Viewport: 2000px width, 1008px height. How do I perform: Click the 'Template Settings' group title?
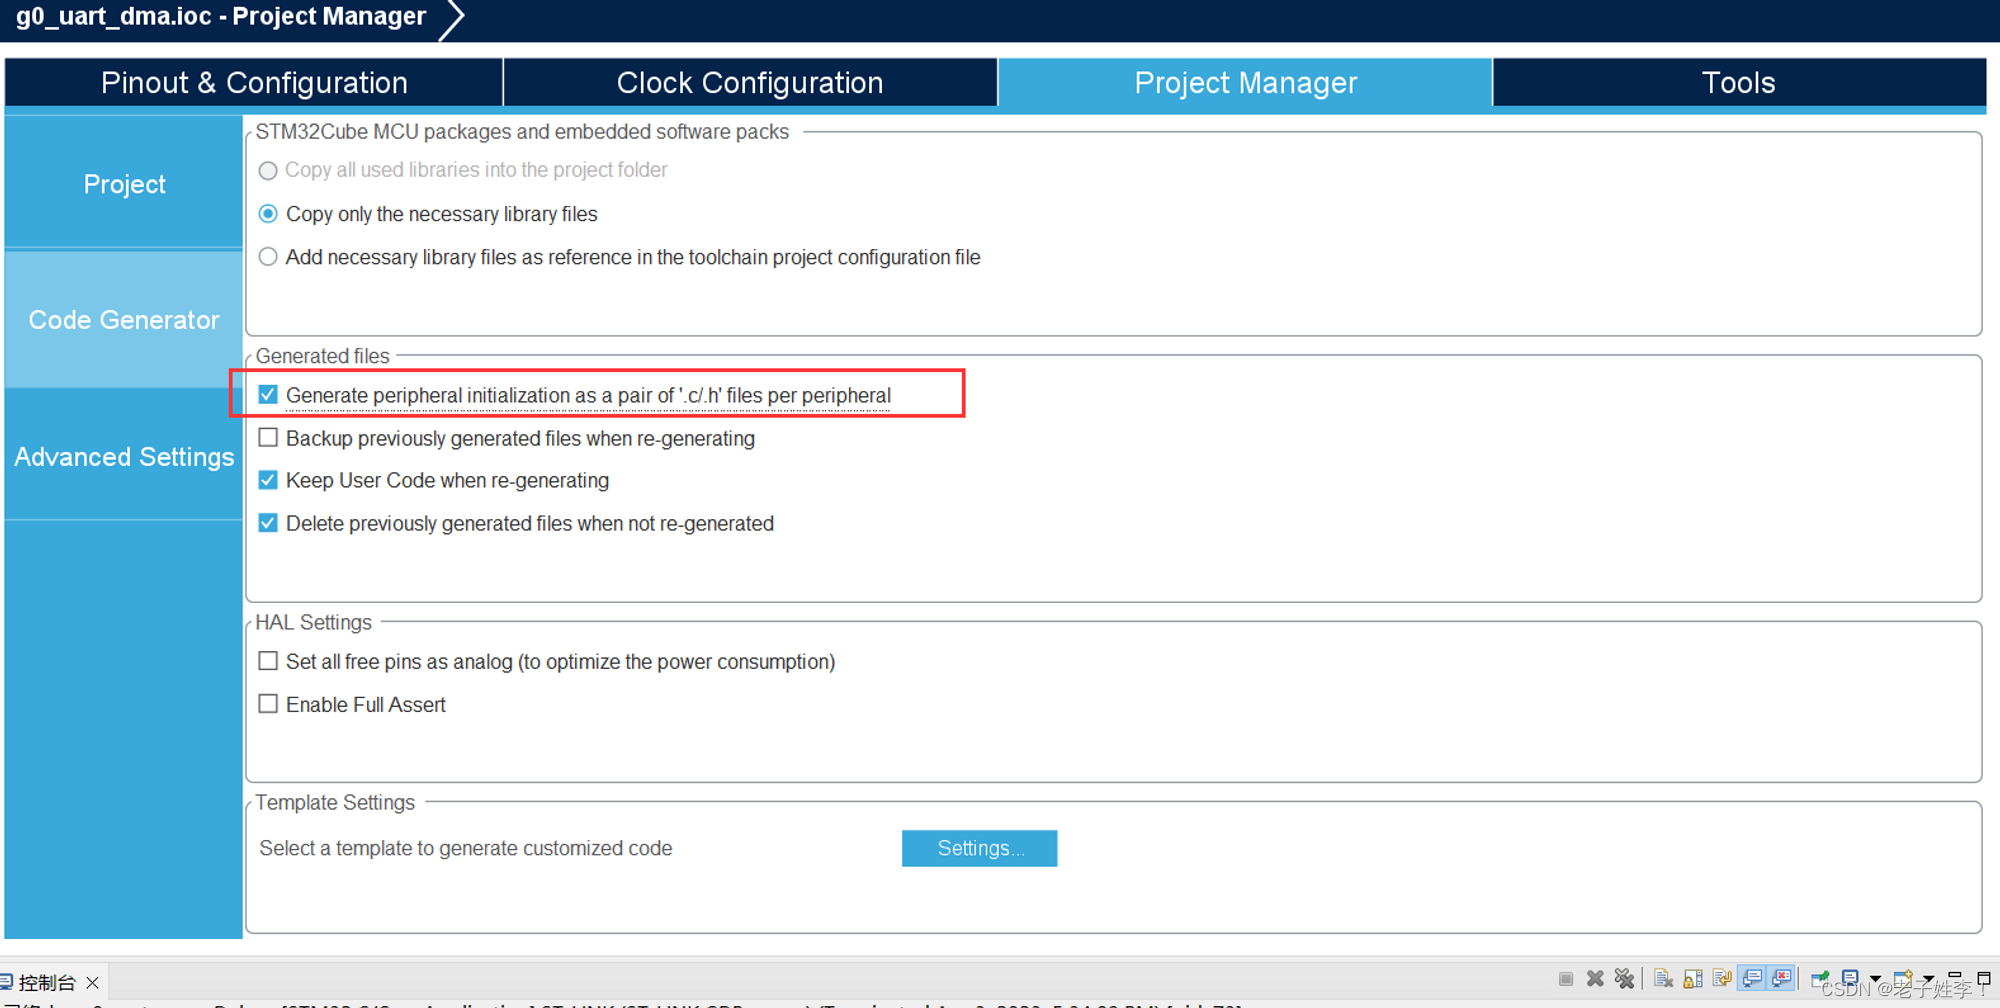click(335, 802)
